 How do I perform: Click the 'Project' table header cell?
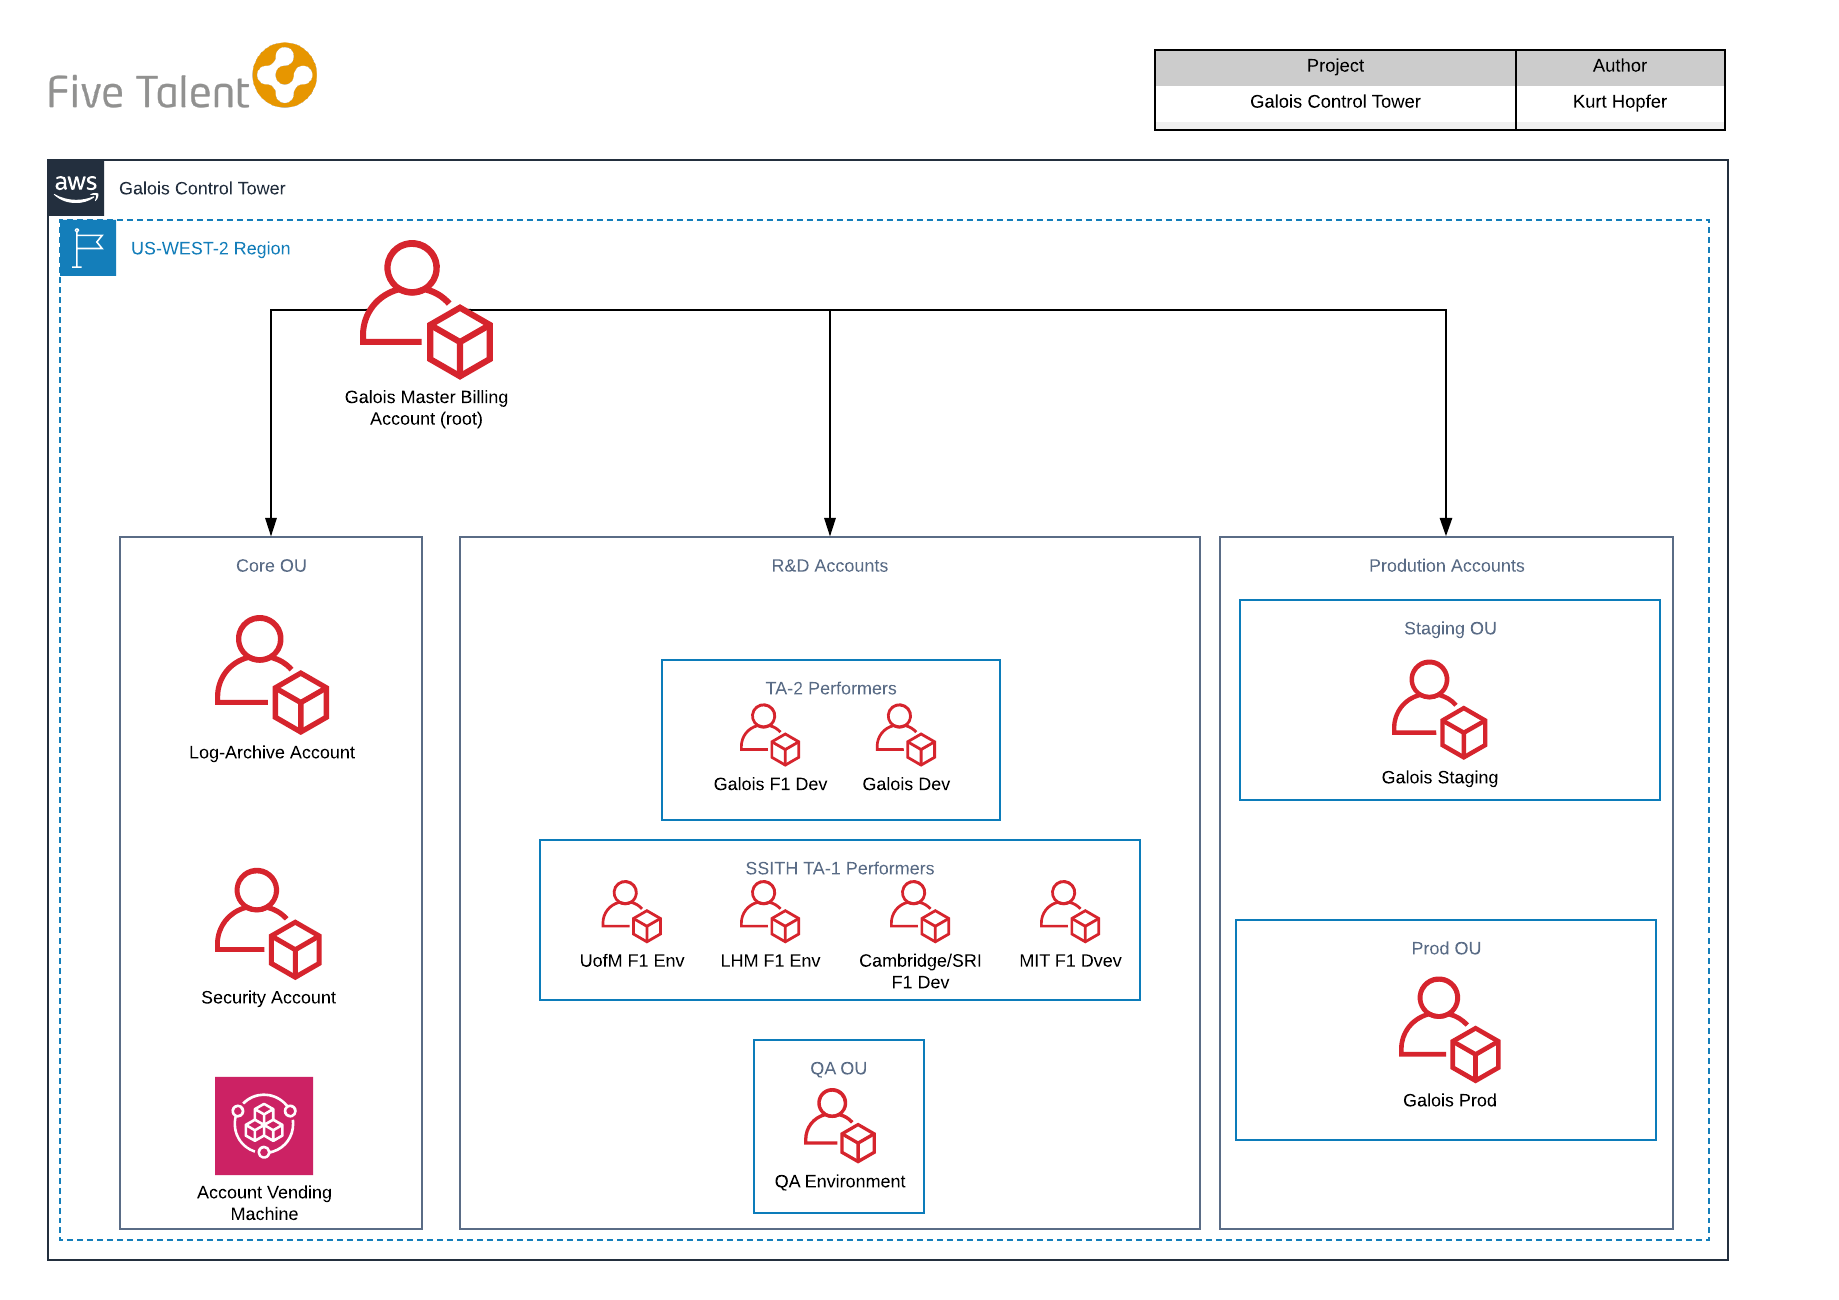[1335, 67]
